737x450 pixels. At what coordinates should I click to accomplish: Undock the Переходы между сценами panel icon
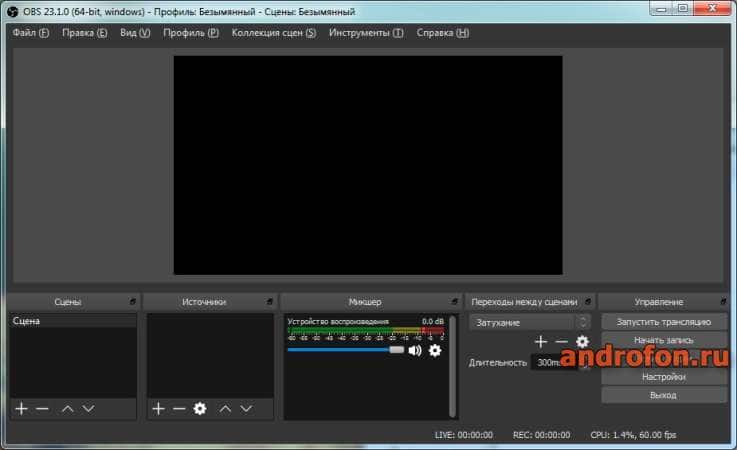pos(588,301)
